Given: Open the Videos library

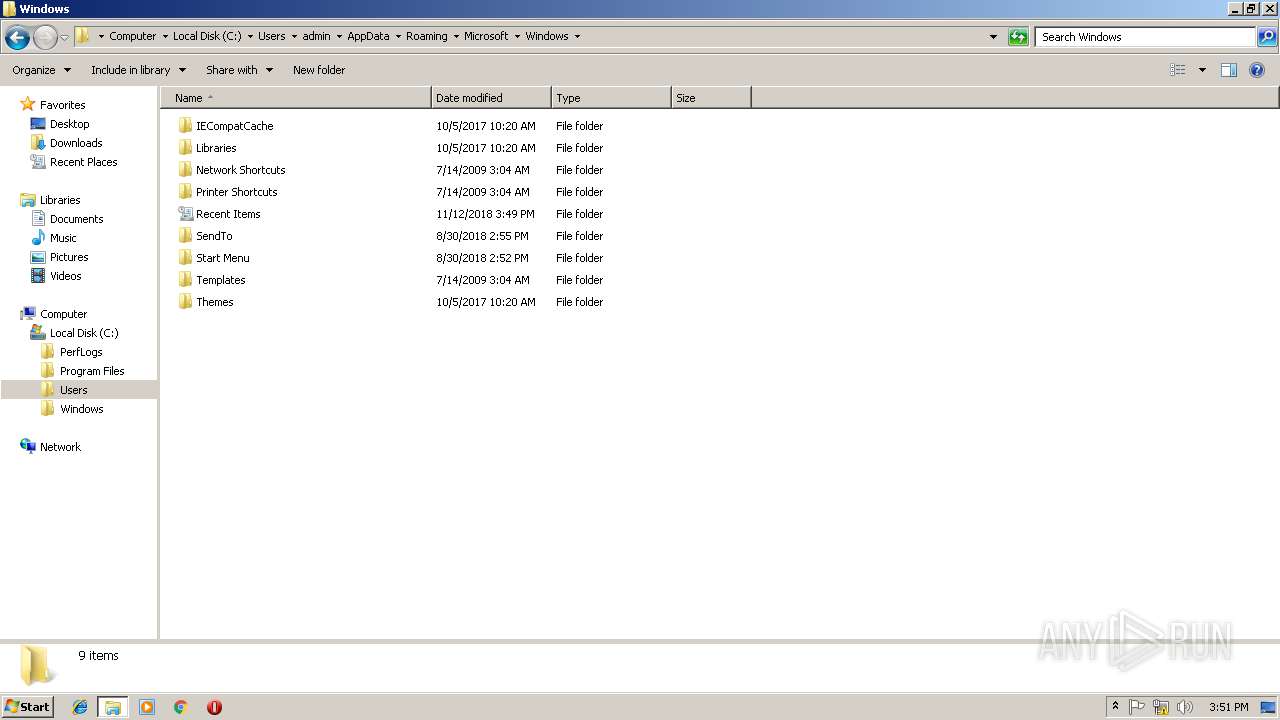Looking at the screenshot, I should (65, 276).
